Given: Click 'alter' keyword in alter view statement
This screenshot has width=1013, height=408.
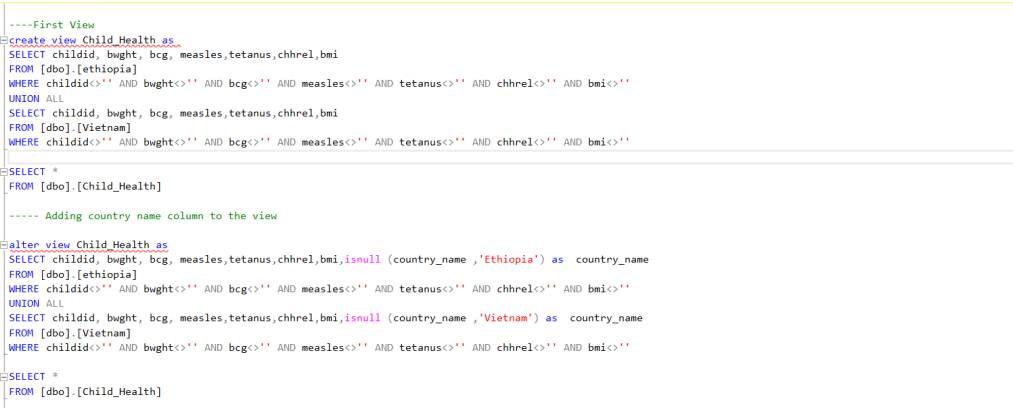Looking at the screenshot, I should (x=24, y=245).
